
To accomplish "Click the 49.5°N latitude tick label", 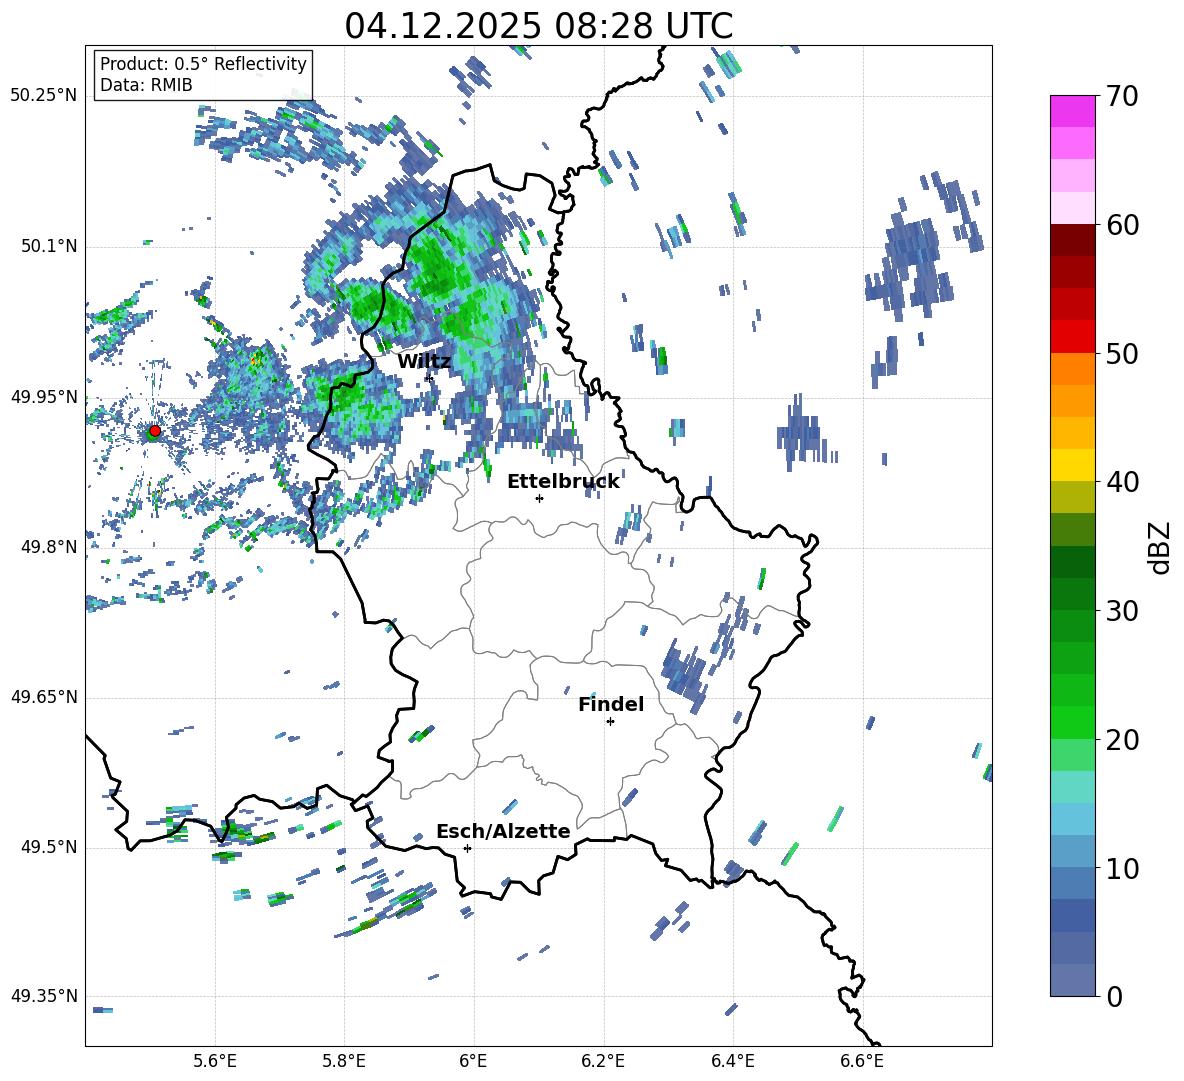I will coord(49,847).
